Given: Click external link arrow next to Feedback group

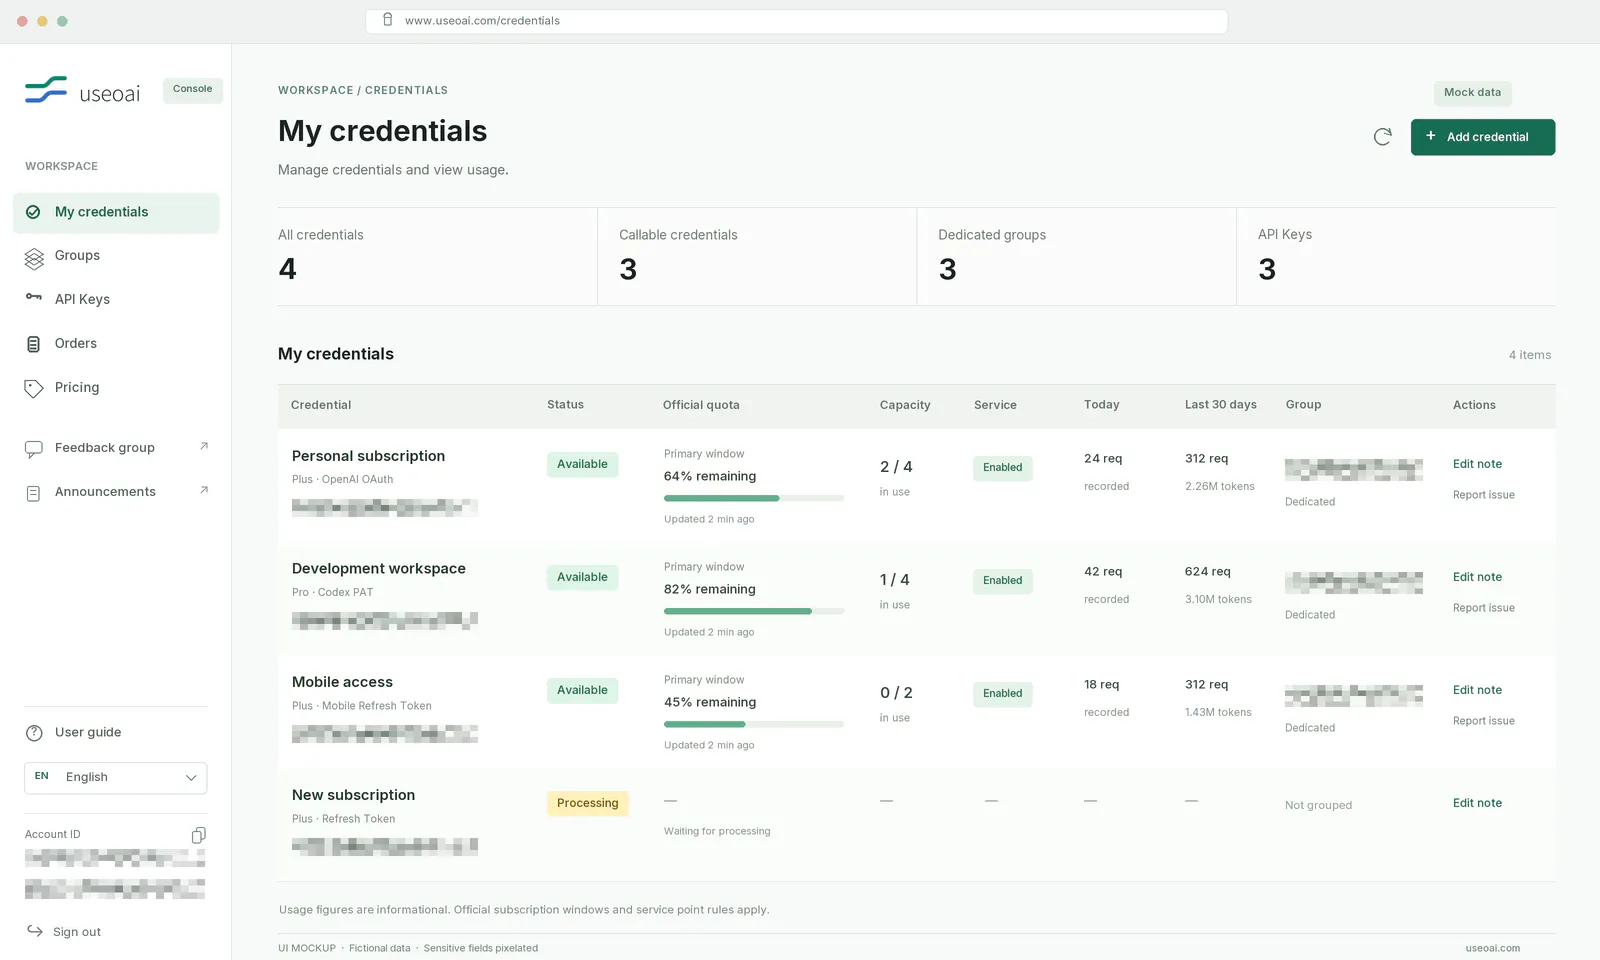Looking at the screenshot, I should pos(204,446).
